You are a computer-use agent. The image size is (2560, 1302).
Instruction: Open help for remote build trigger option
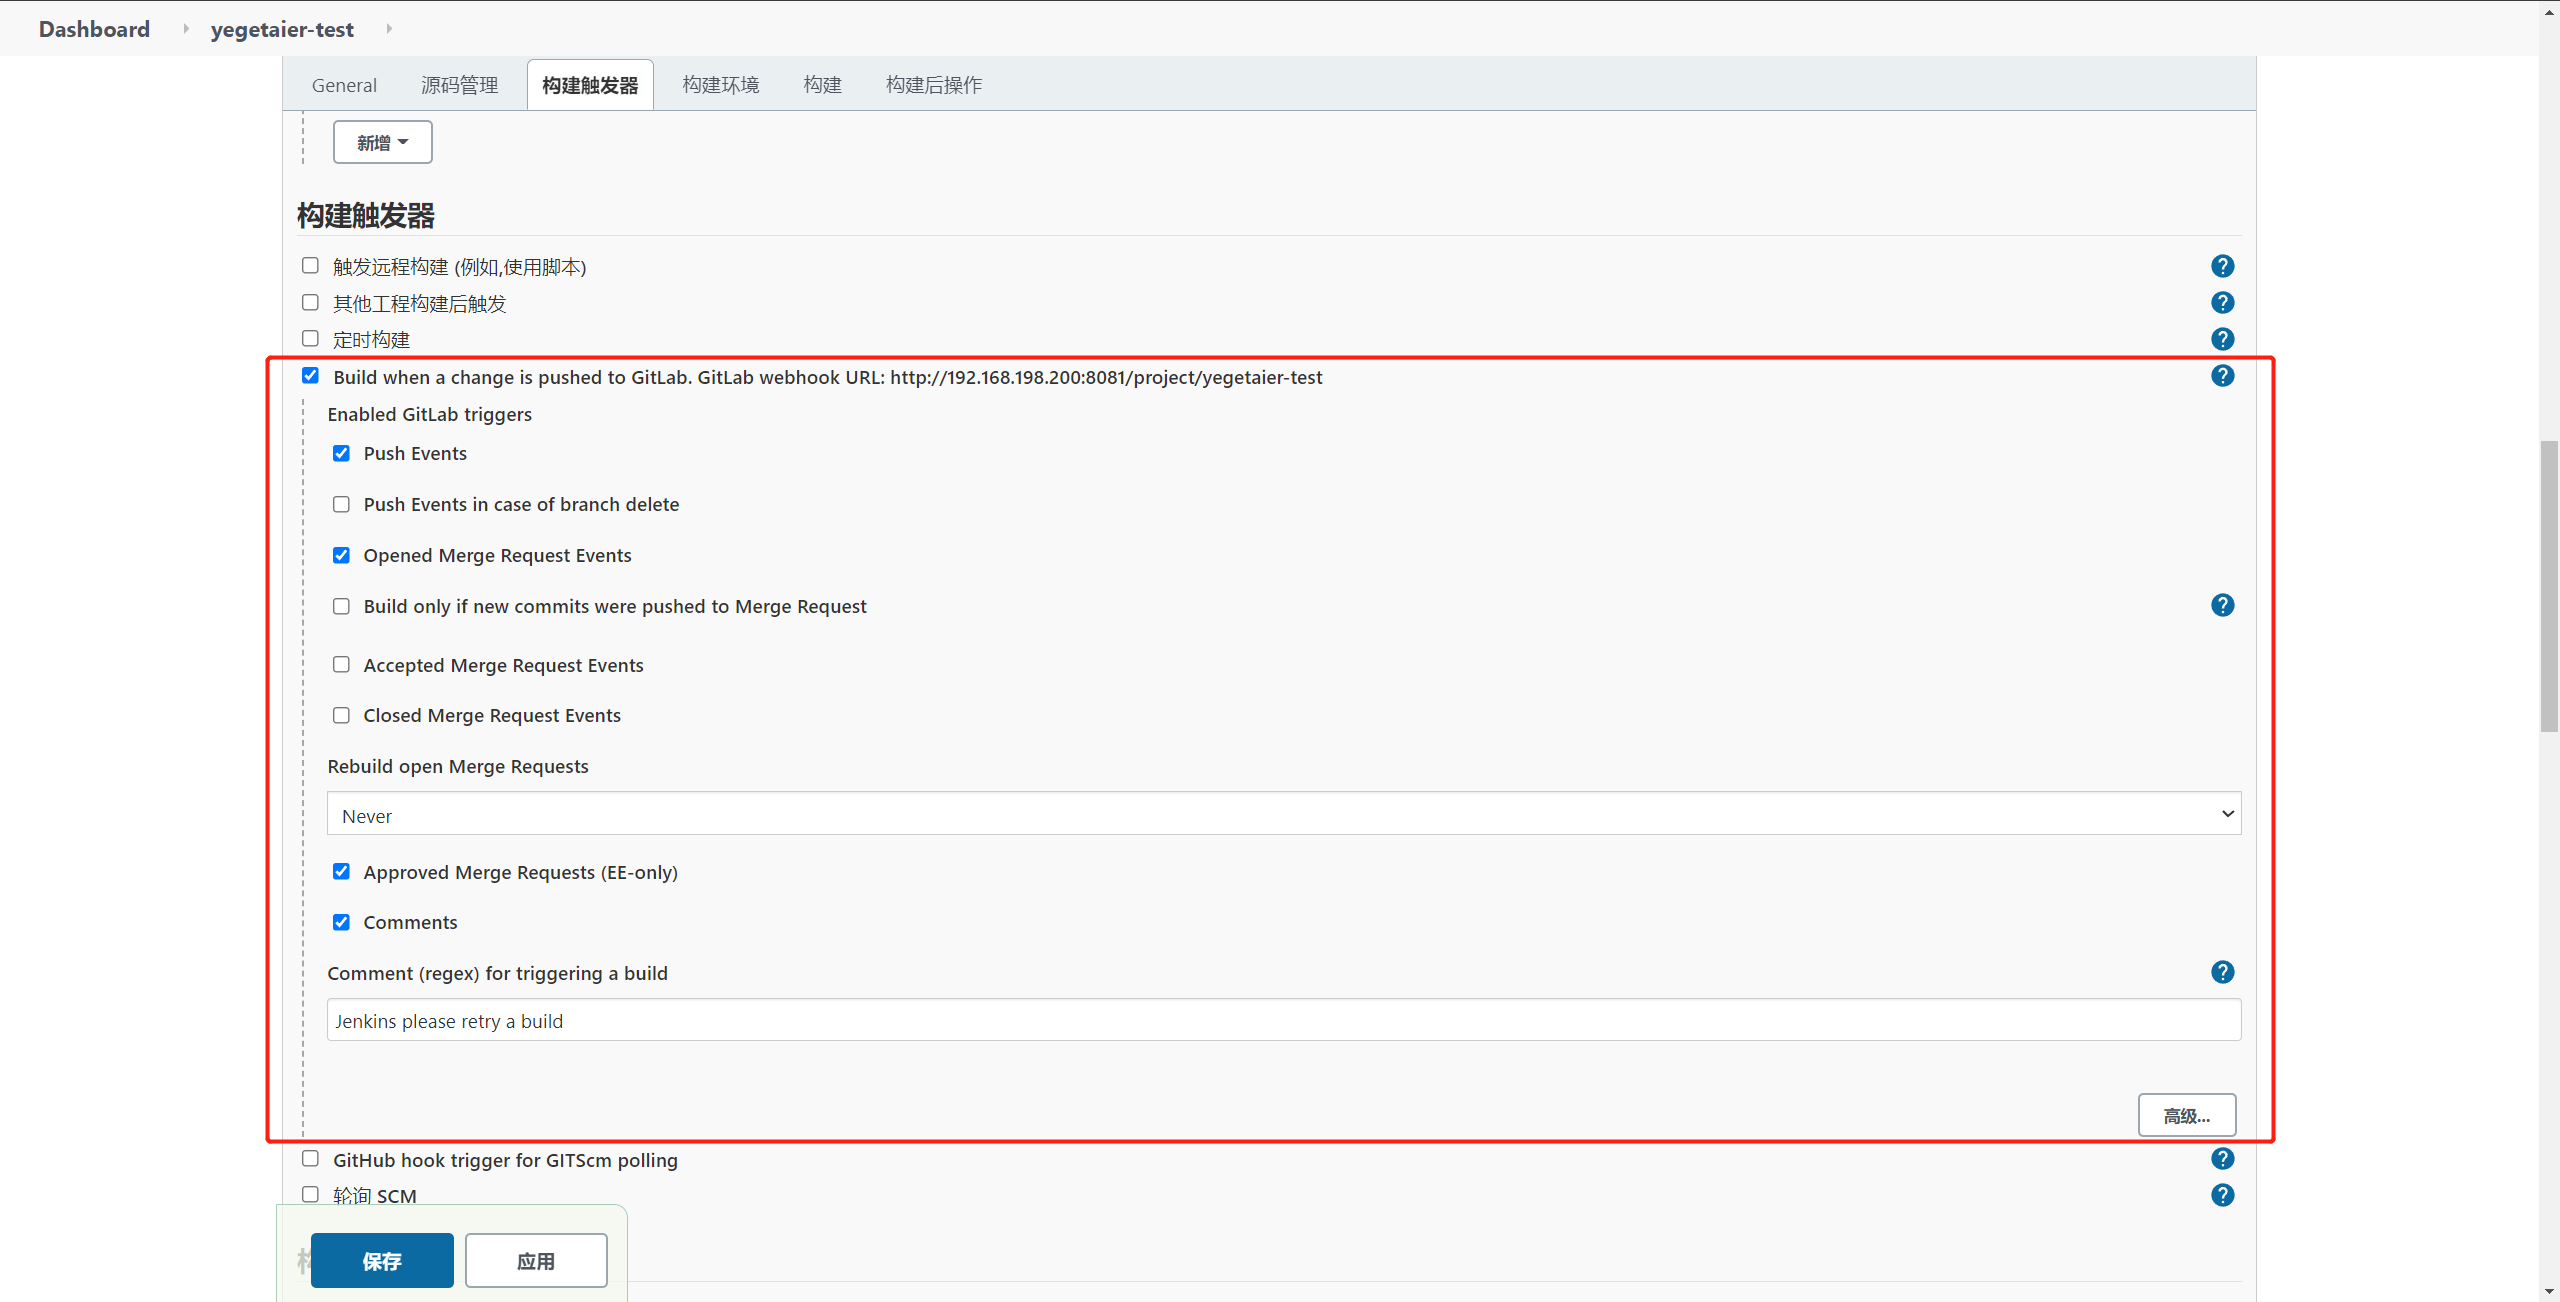tap(2222, 266)
